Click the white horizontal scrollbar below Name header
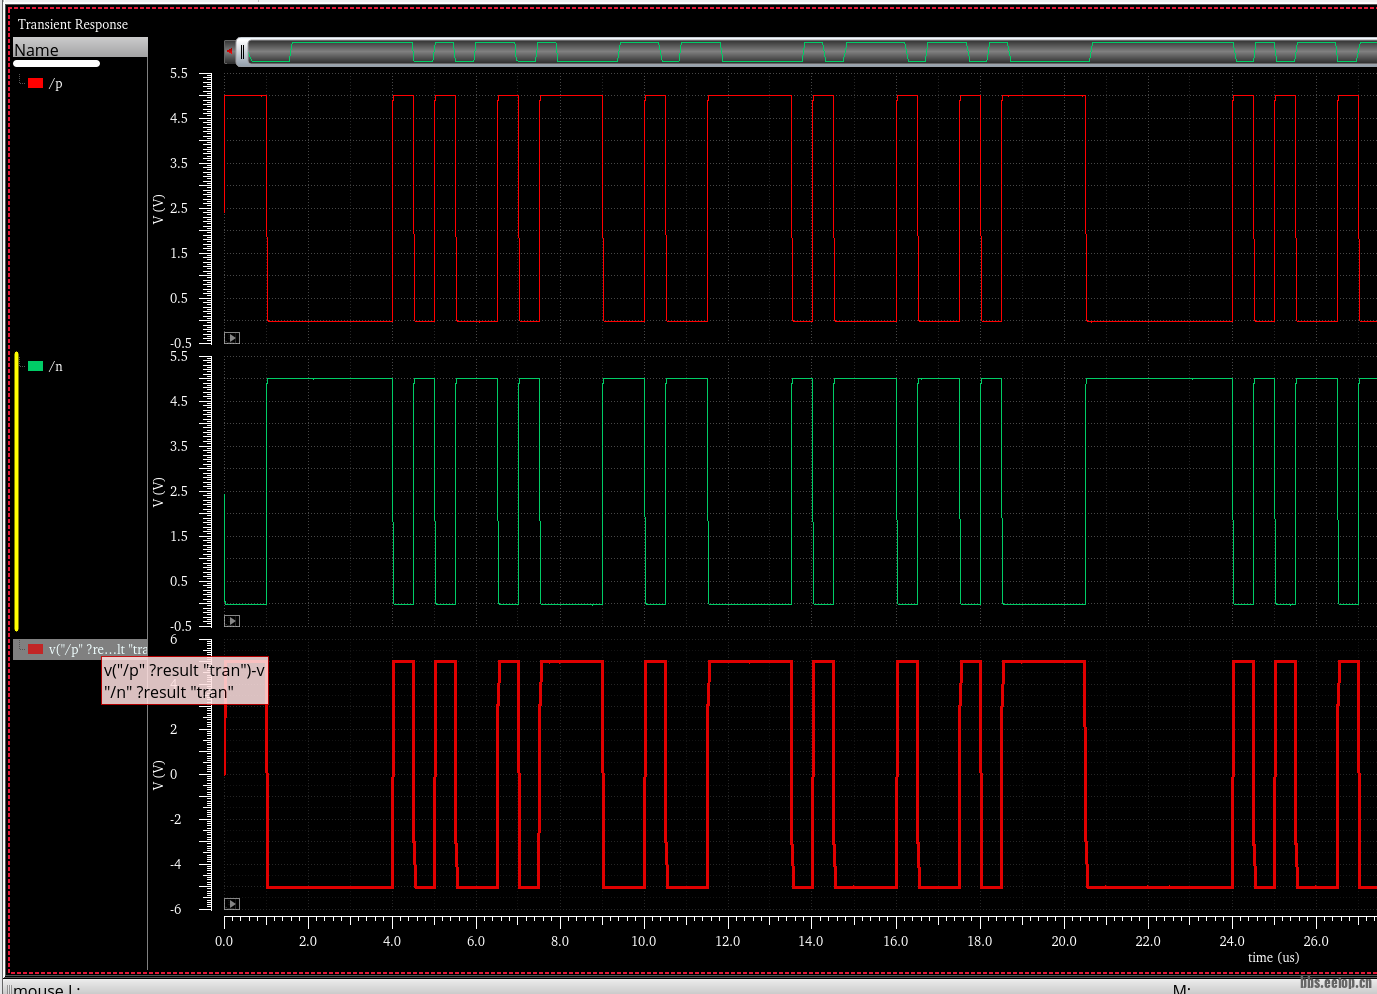The height and width of the screenshot is (994, 1377). click(x=57, y=64)
